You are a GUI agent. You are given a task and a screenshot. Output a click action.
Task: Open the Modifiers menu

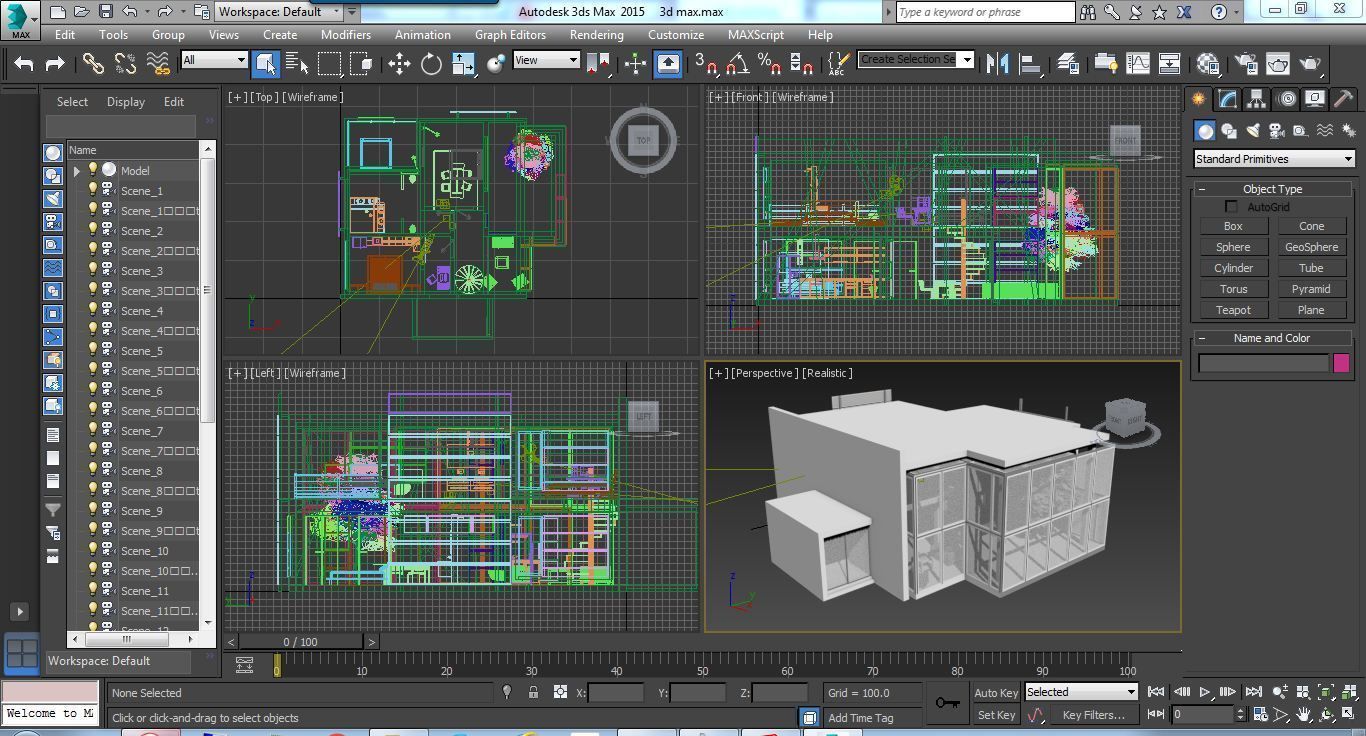coord(346,34)
